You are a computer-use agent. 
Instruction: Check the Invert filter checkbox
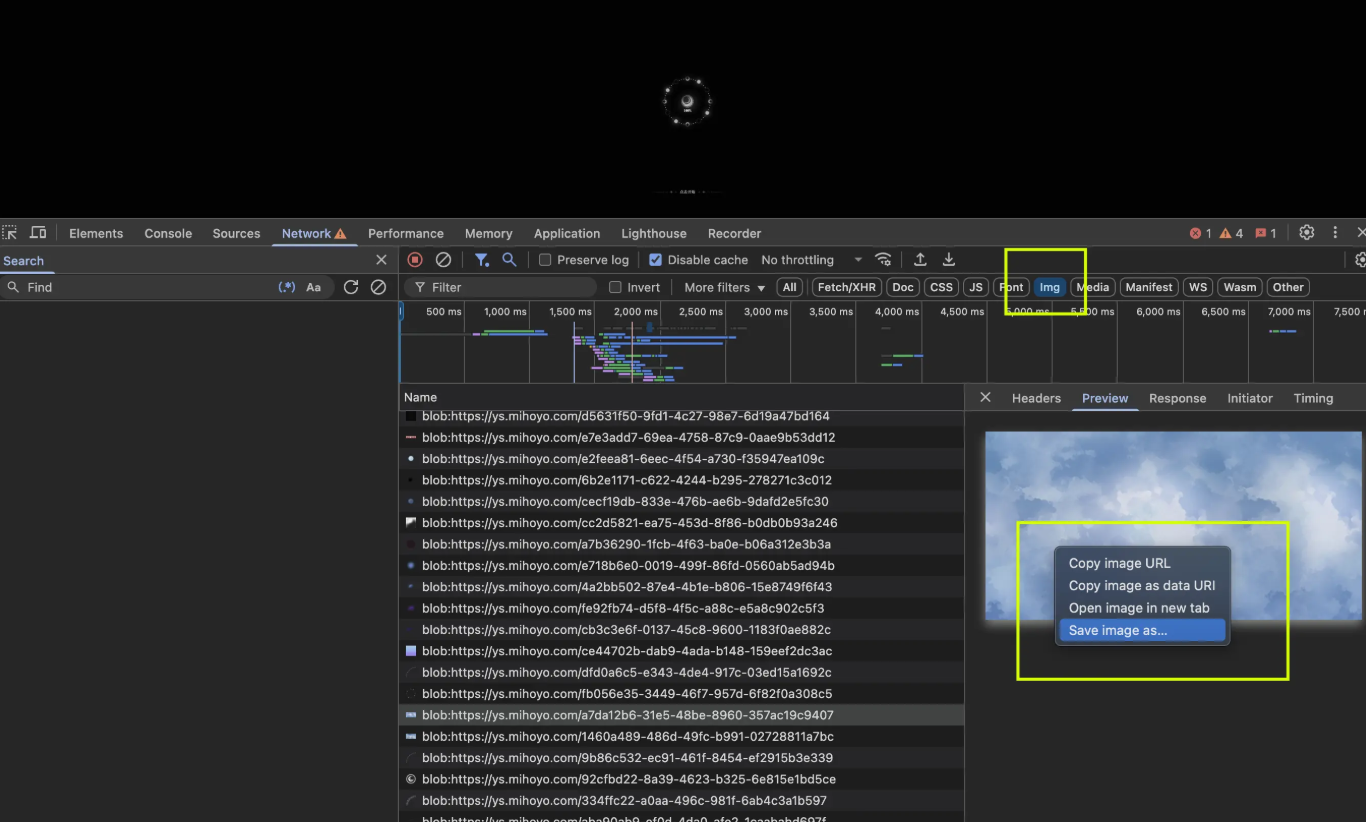(x=616, y=287)
